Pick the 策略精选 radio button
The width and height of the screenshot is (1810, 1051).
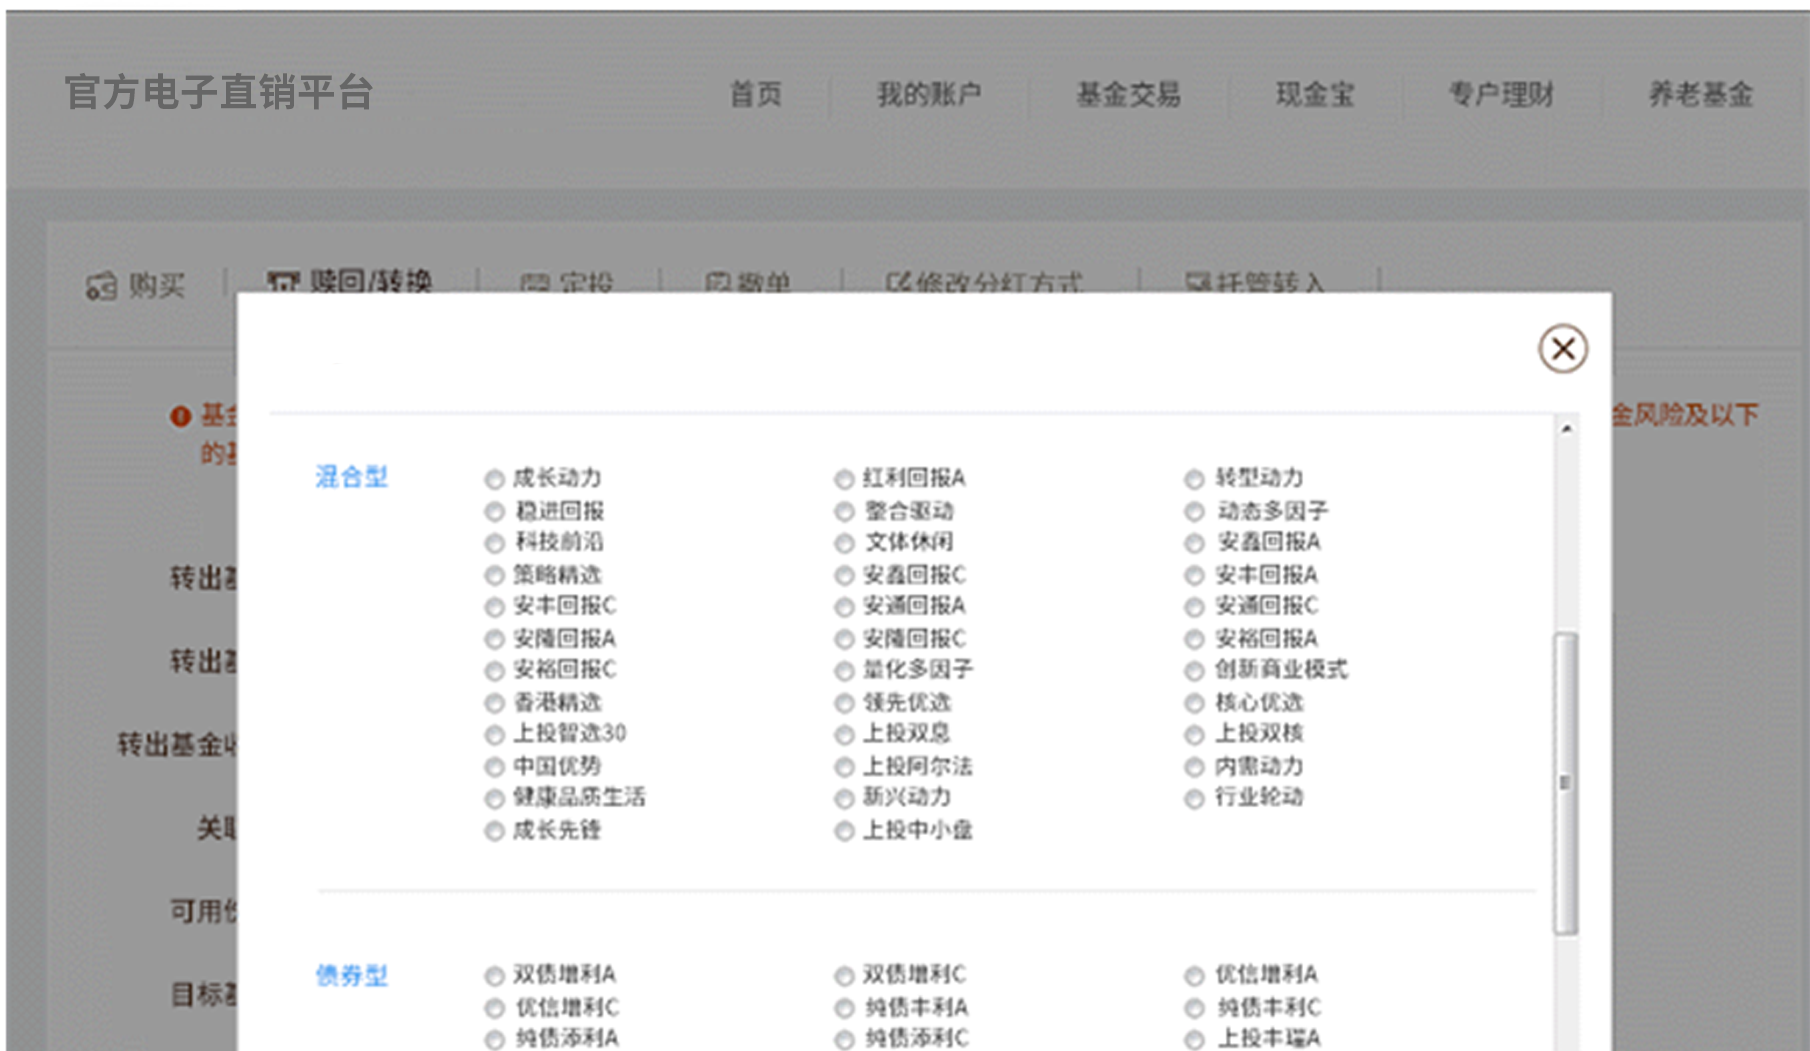click(494, 576)
